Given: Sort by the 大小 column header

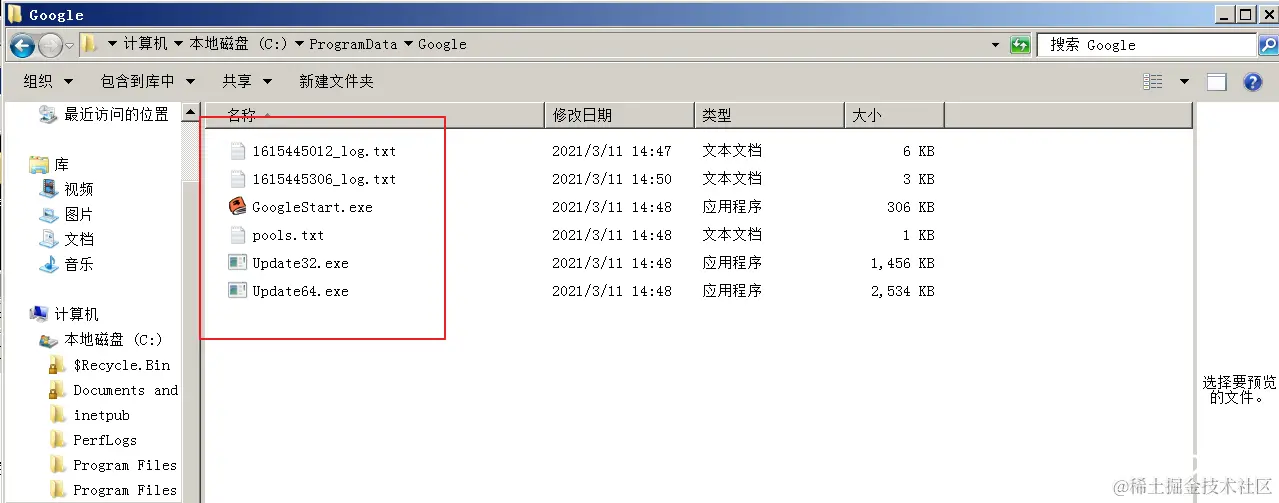Looking at the screenshot, I should (894, 115).
